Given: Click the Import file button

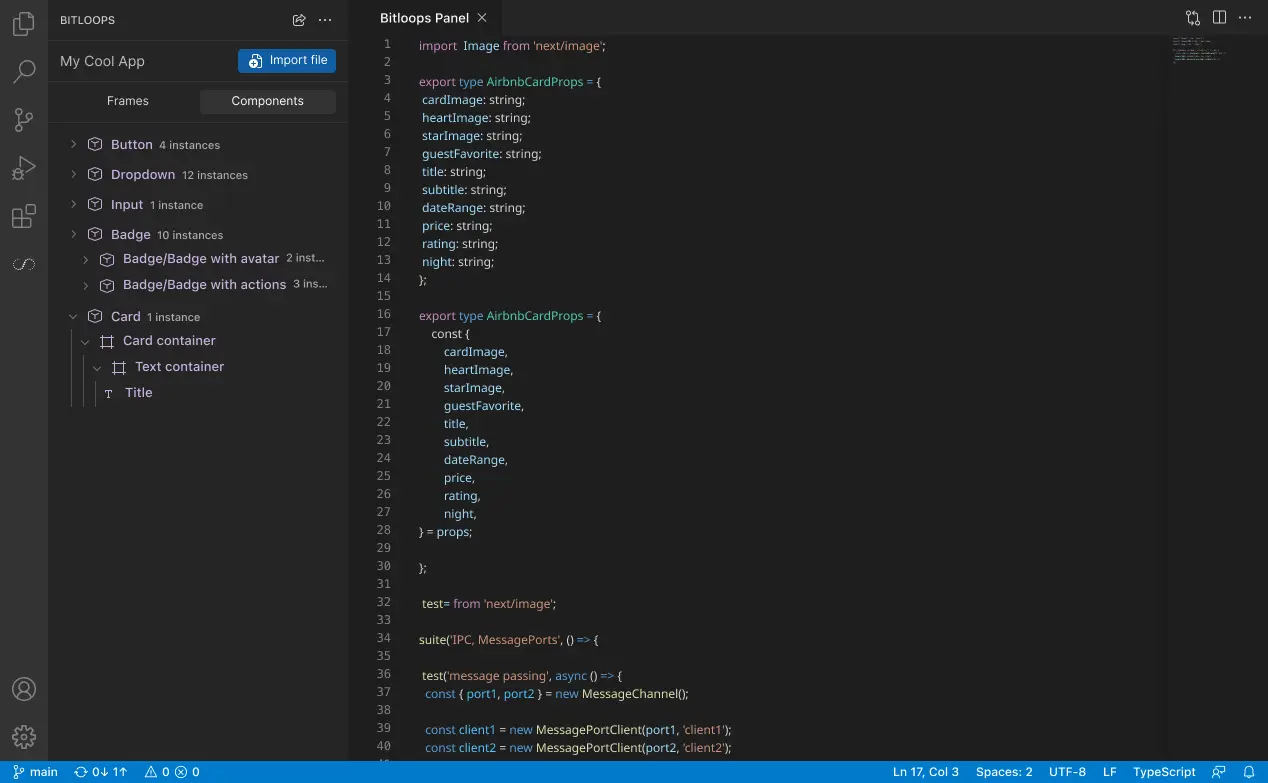Looking at the screenshot, I should 287,61.
